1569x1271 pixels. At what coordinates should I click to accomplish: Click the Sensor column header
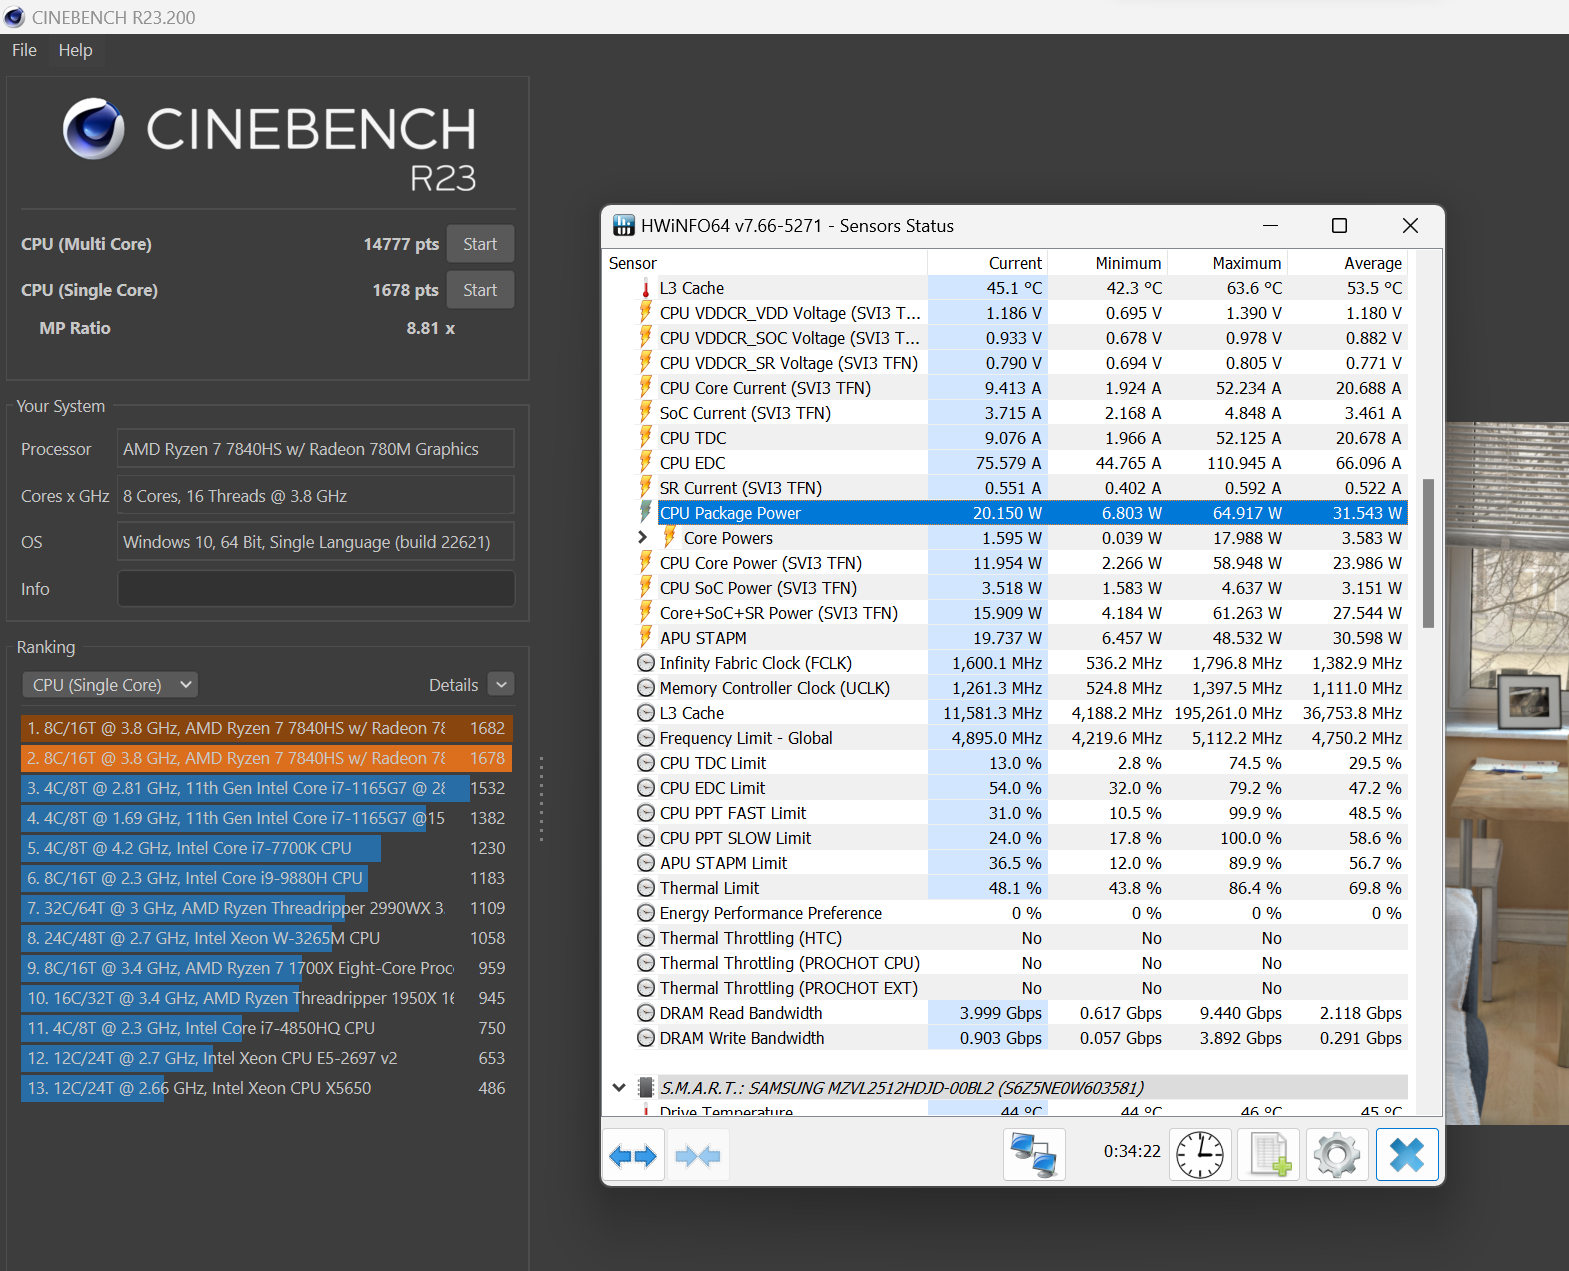[x=767, y=263]
